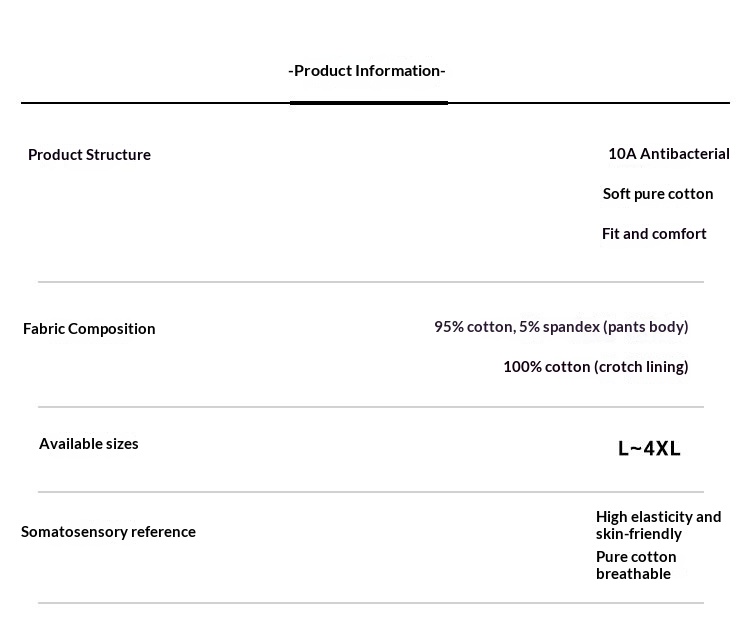Screen dimensions: 750x624
Task: Click the divider below Product Structure section
Action: point(371,282)
